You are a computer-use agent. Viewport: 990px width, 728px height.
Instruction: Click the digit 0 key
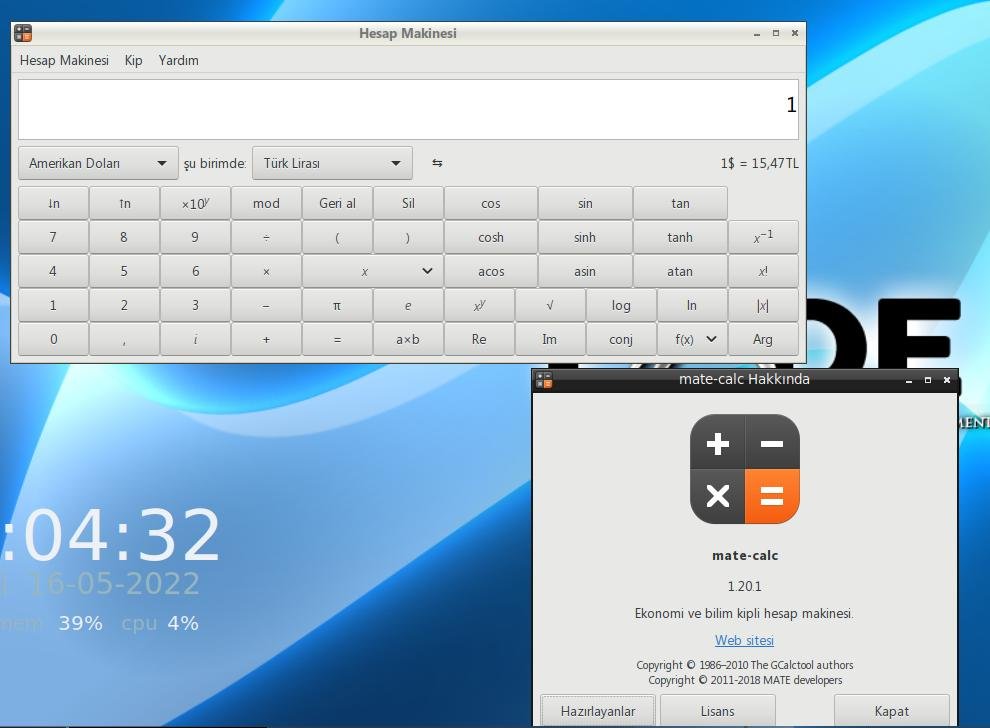pos(54,339)
